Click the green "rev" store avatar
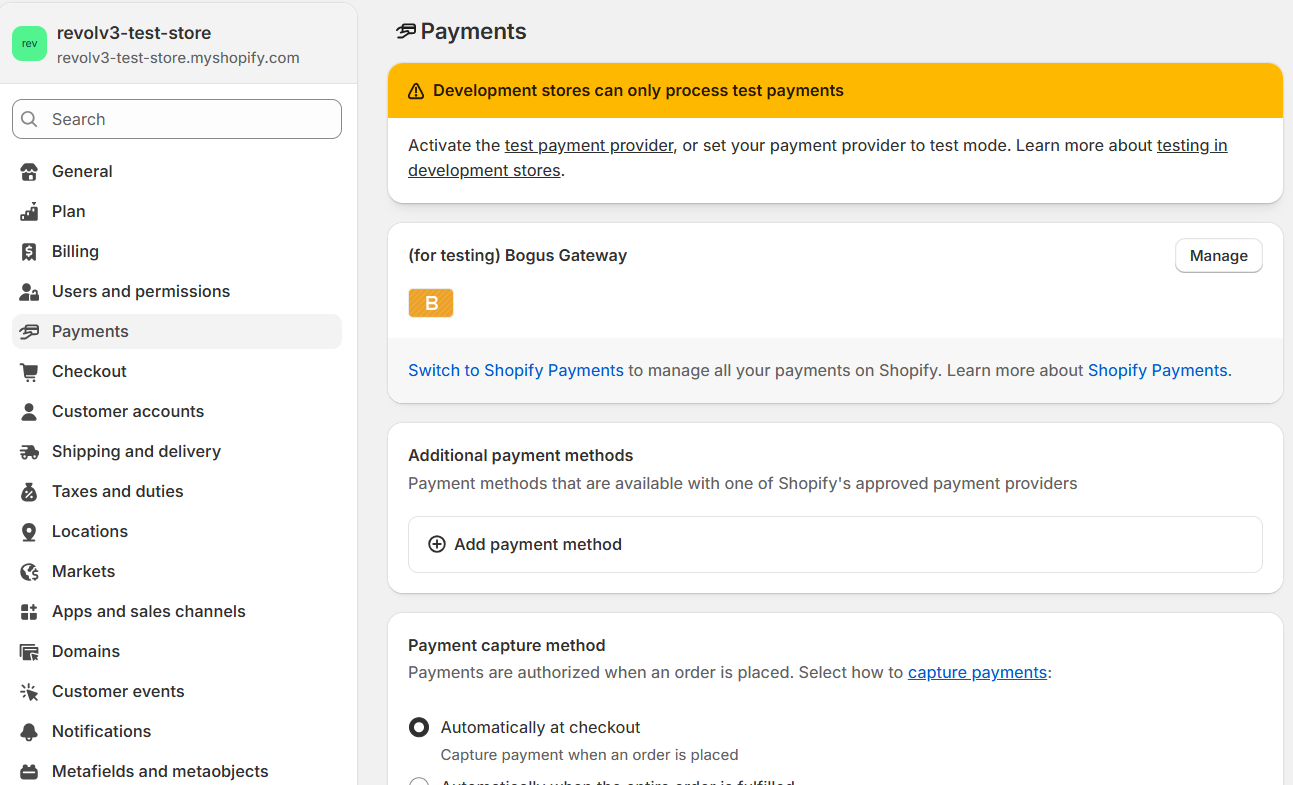 coord(29,43)
